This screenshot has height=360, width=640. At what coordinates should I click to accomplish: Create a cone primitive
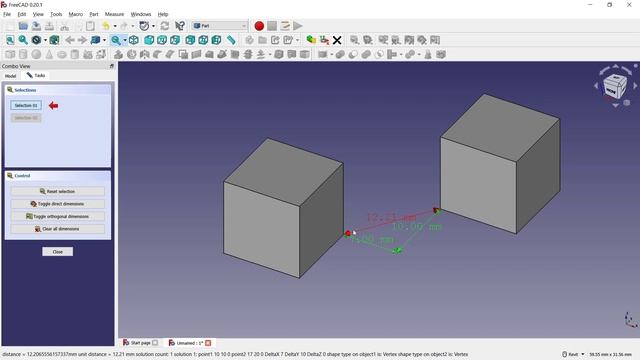pos(49,54)
